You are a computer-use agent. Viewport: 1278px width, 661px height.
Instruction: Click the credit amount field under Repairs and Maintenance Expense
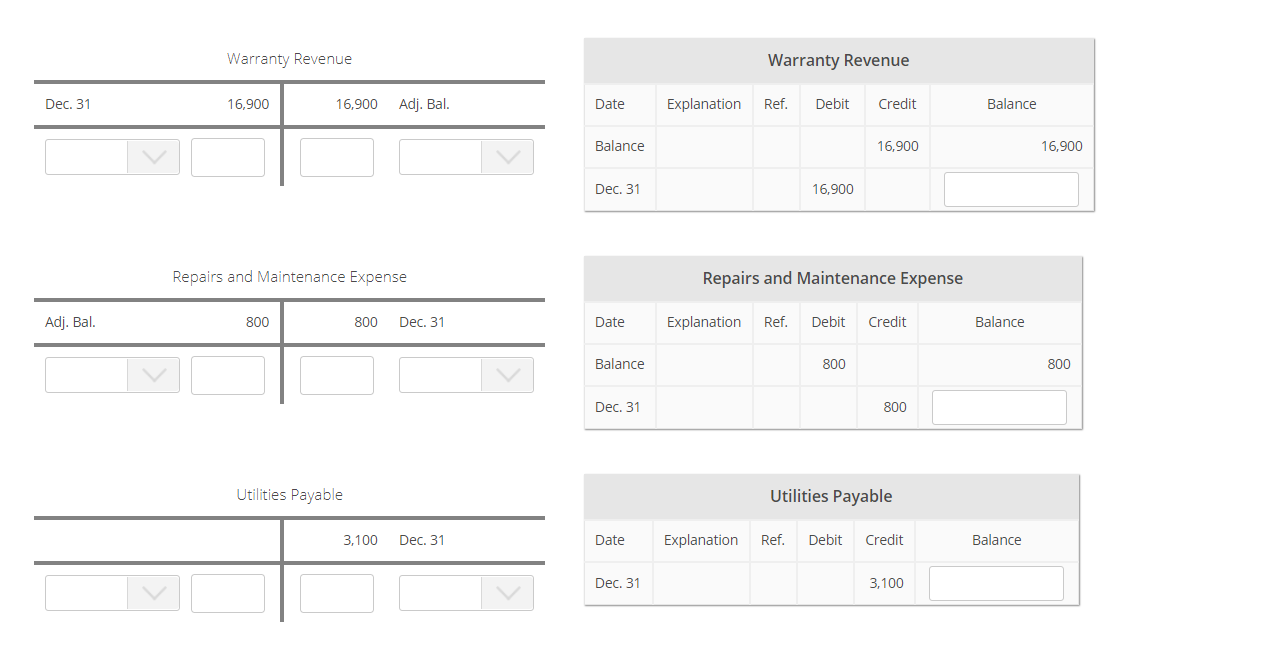tap(337, 375)
